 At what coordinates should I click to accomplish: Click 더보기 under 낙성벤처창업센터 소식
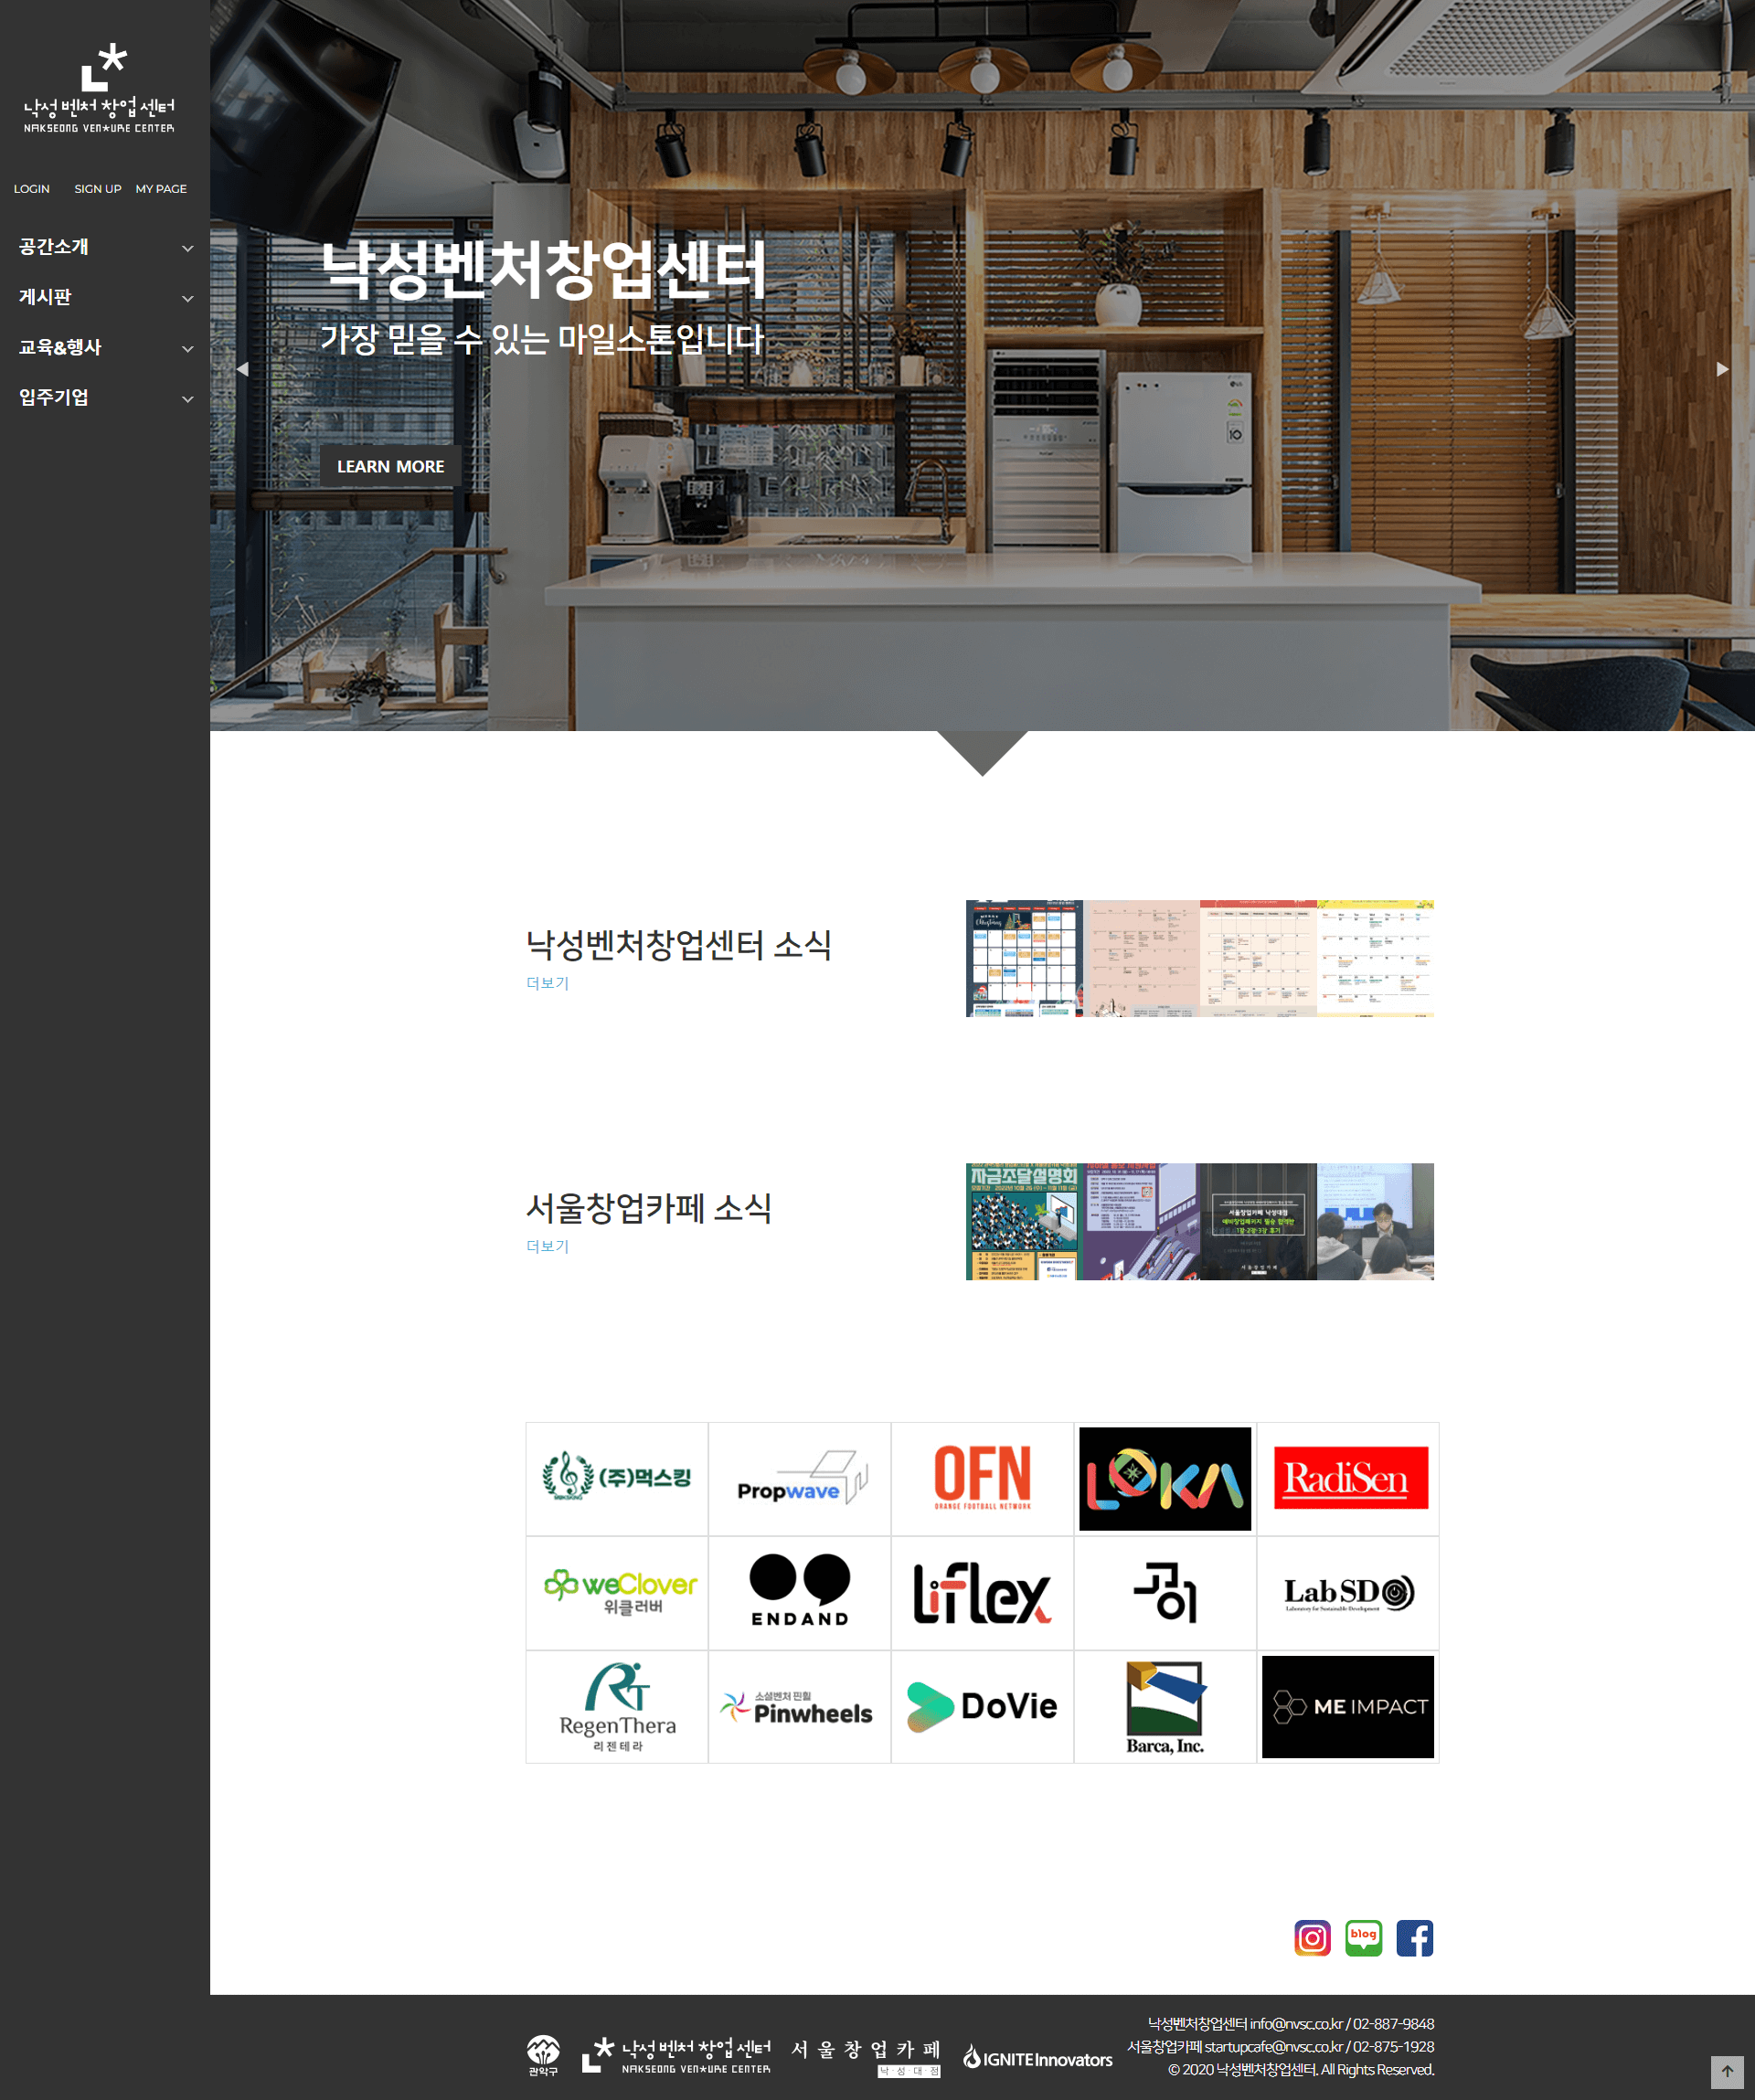[x=547, y=983]
